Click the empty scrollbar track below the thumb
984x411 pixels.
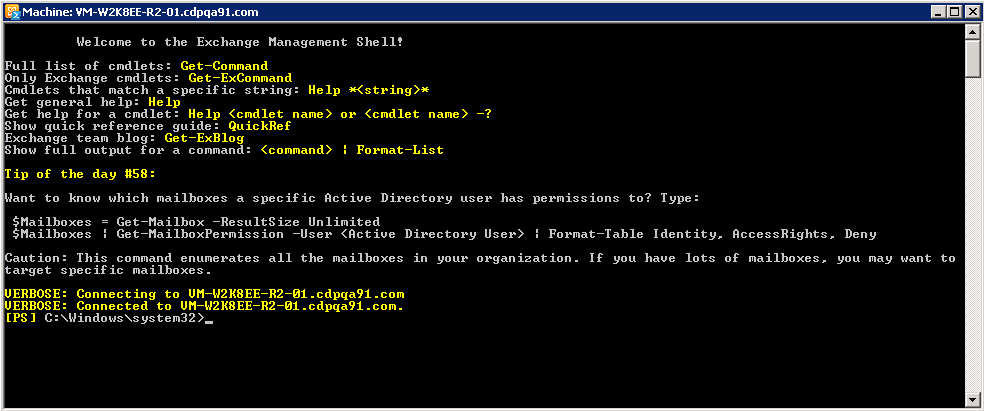coord(973,235)
